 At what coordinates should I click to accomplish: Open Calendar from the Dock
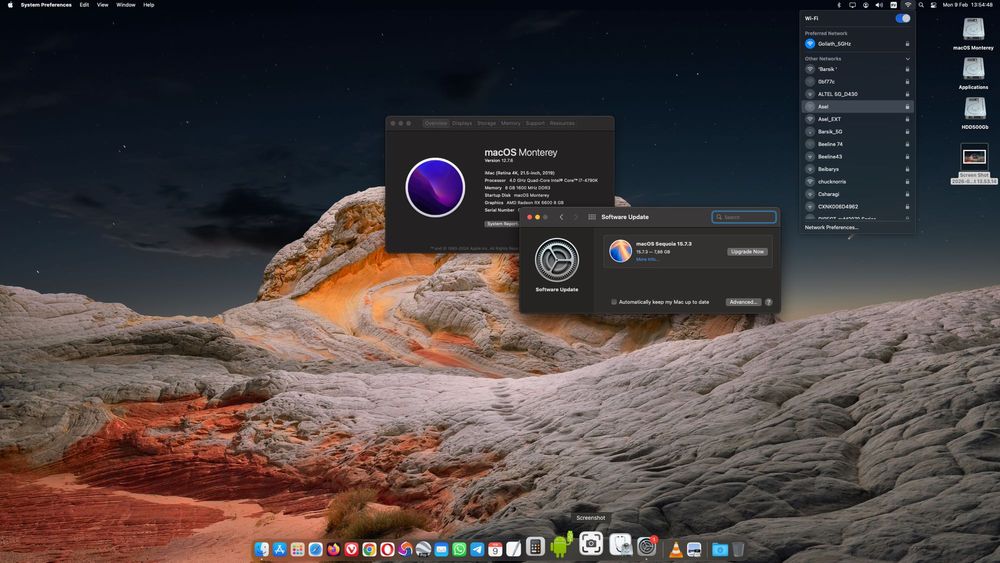point(495,549)
